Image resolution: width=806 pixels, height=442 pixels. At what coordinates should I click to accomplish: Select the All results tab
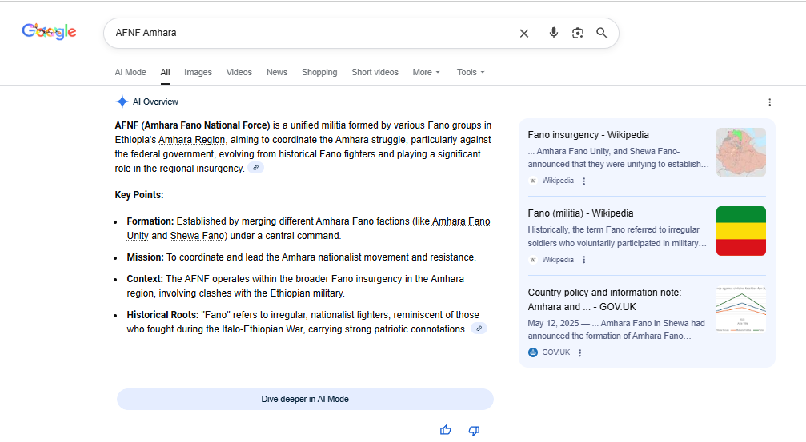(165, 72)
